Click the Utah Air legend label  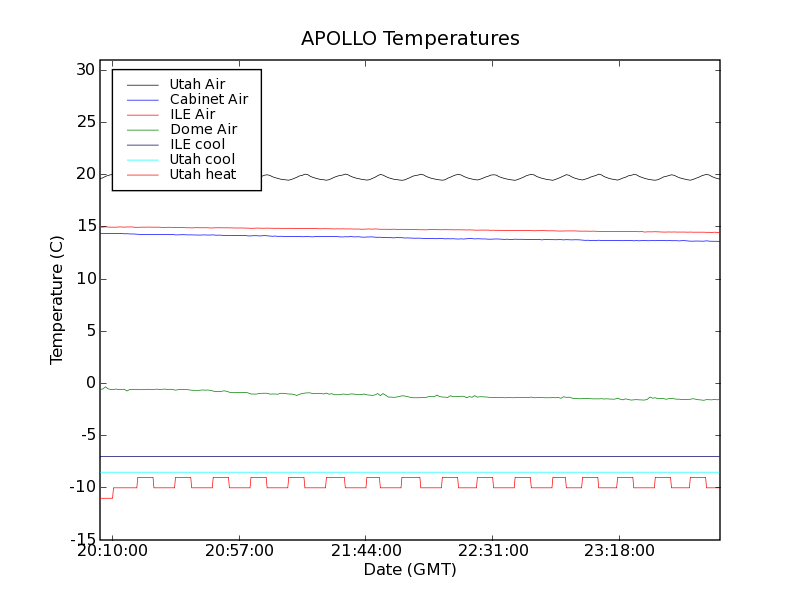tap(197, 84)
